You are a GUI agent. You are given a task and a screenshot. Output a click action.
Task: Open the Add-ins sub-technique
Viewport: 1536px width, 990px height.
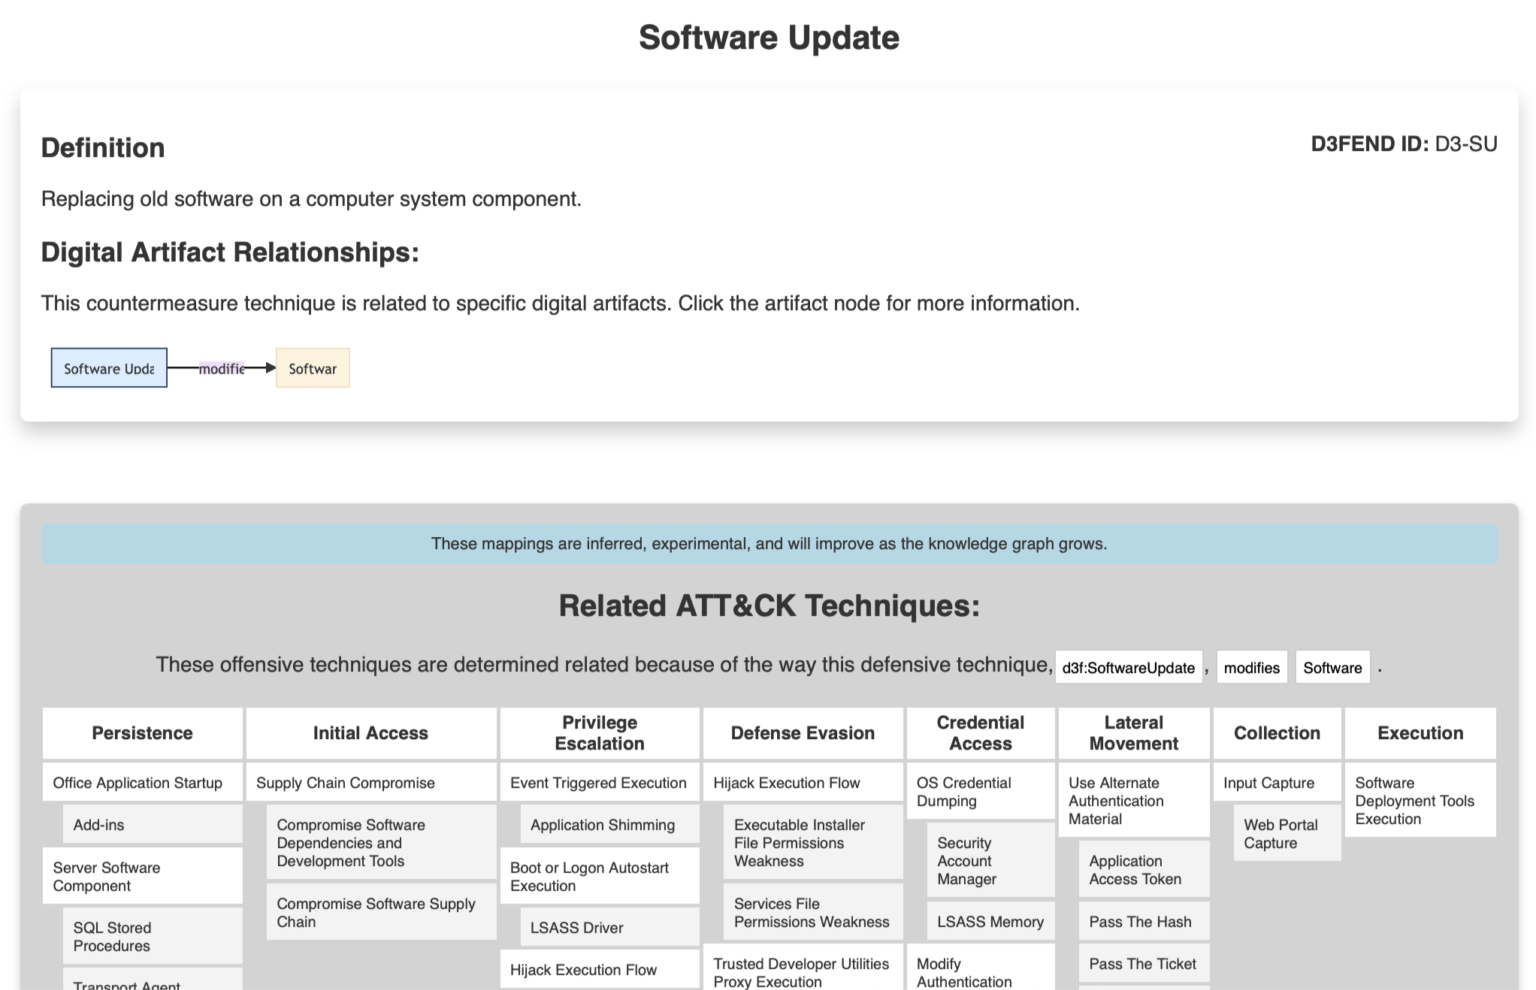(x=99, y=825)
